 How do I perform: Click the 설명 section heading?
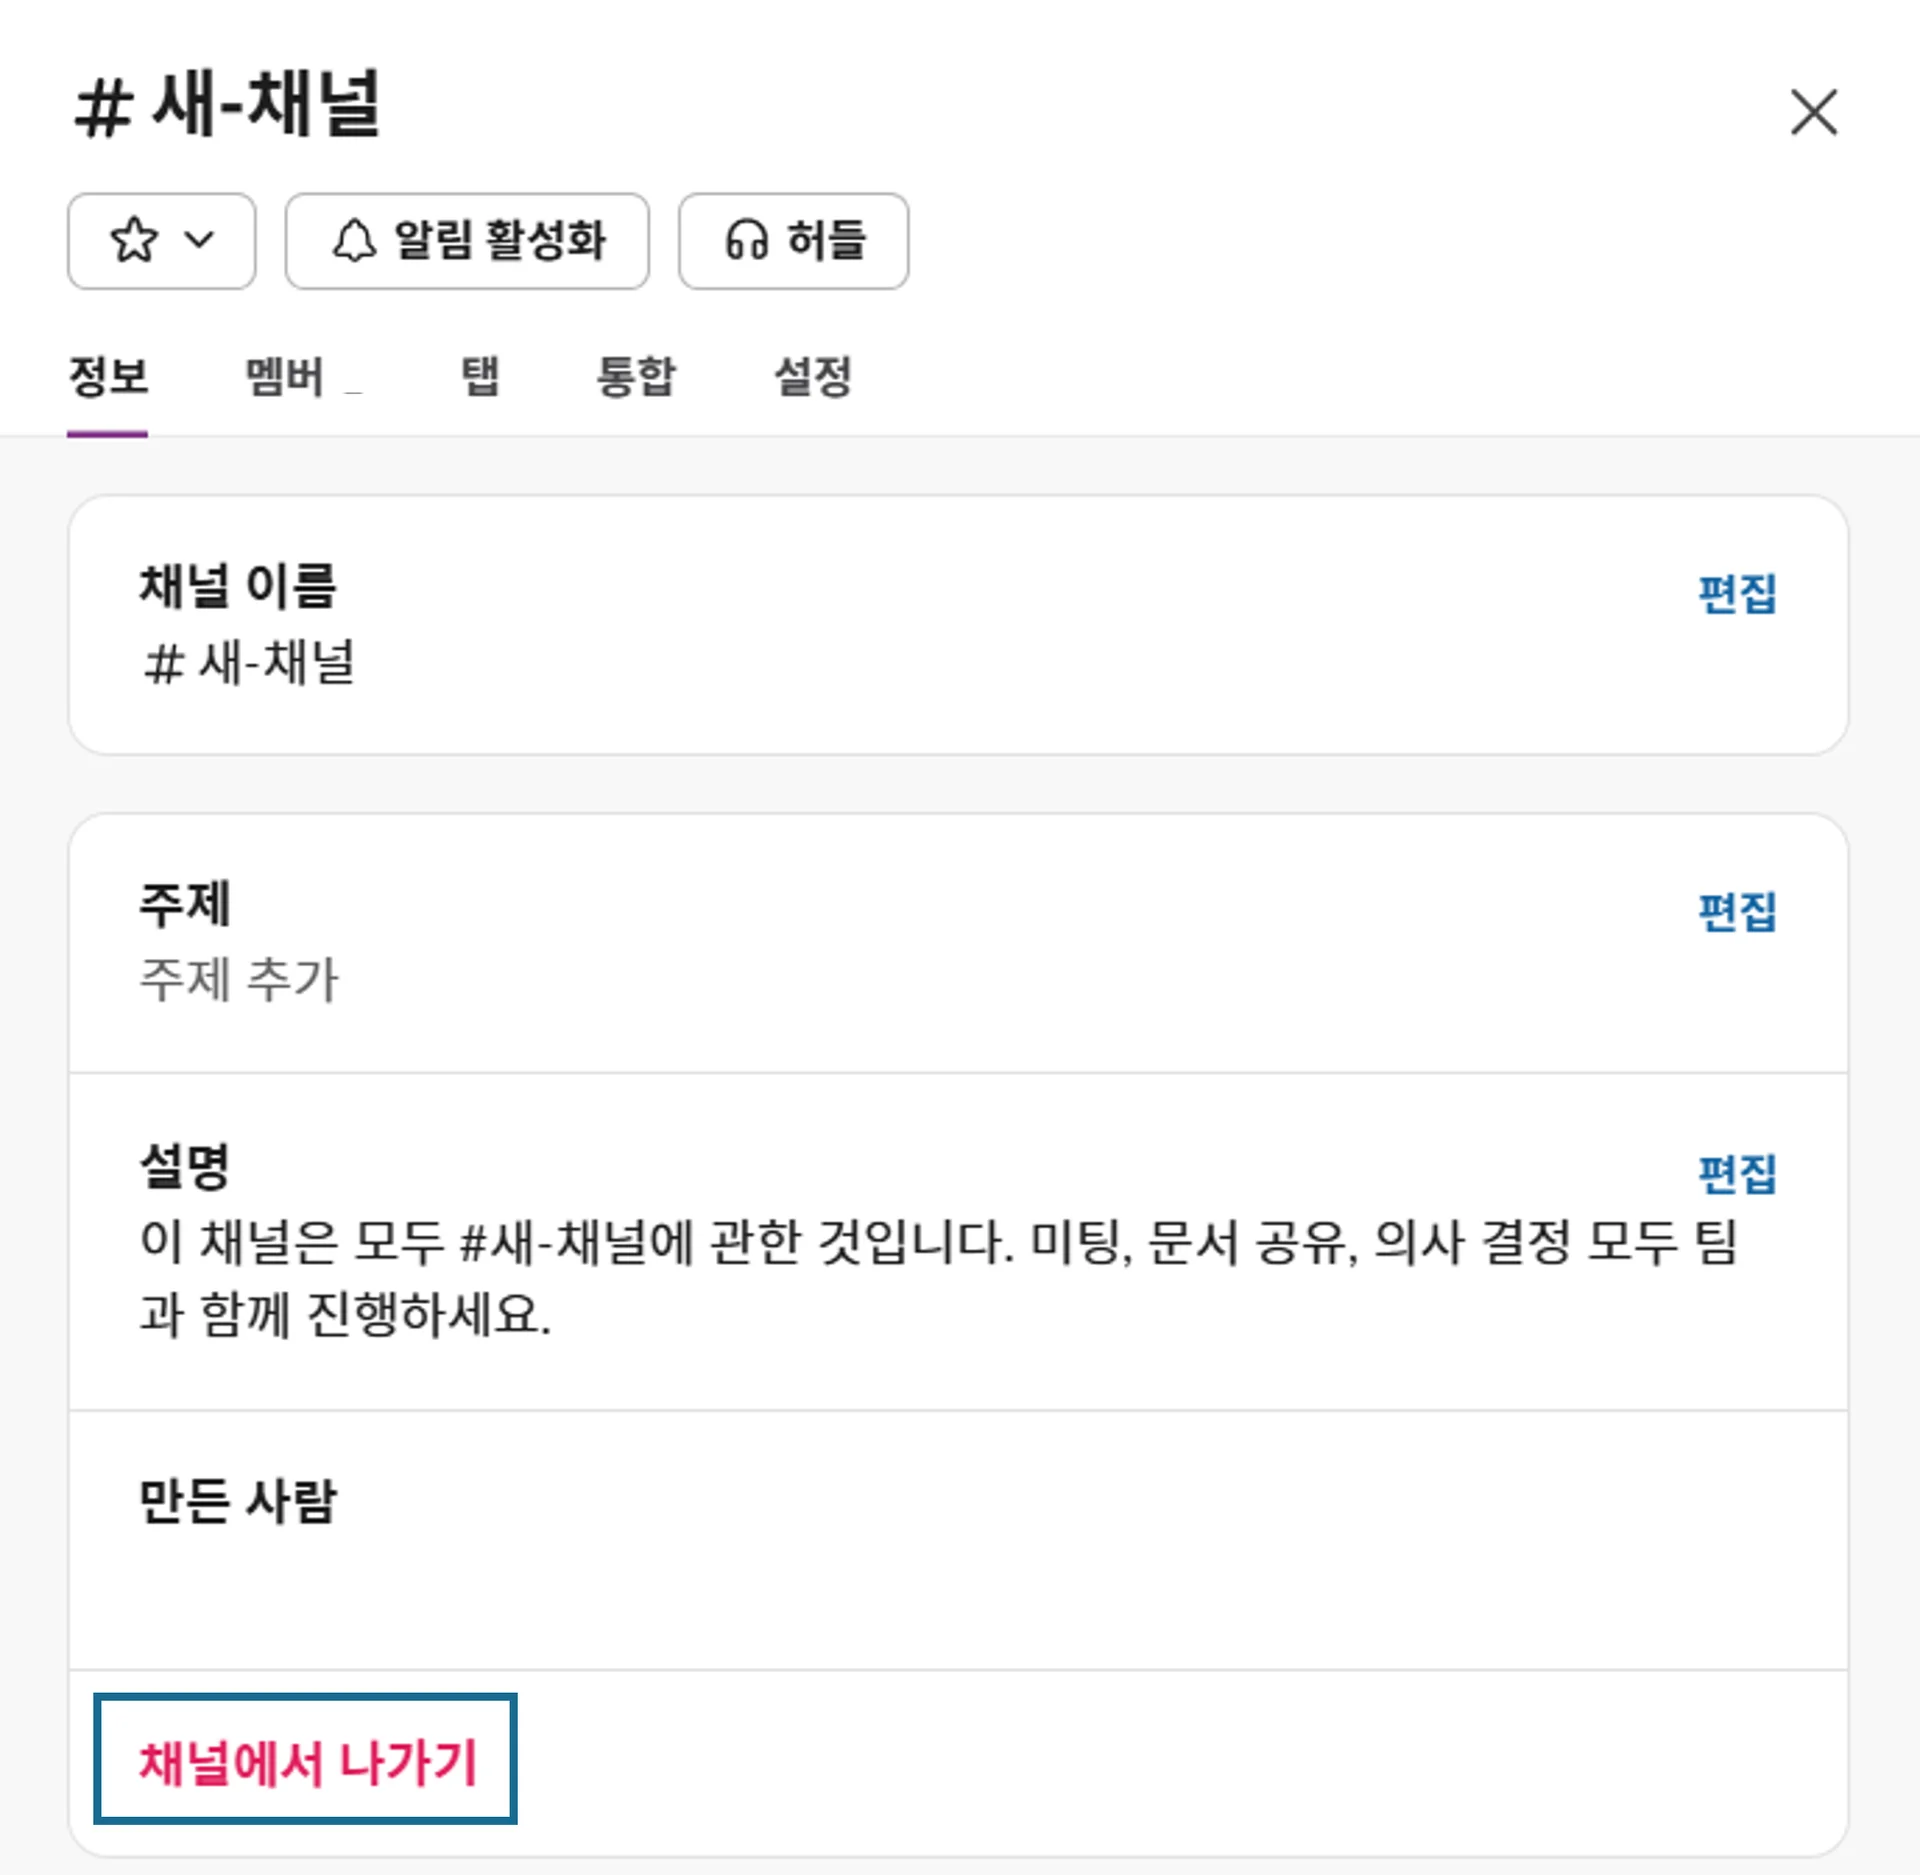pos(185,1166)
